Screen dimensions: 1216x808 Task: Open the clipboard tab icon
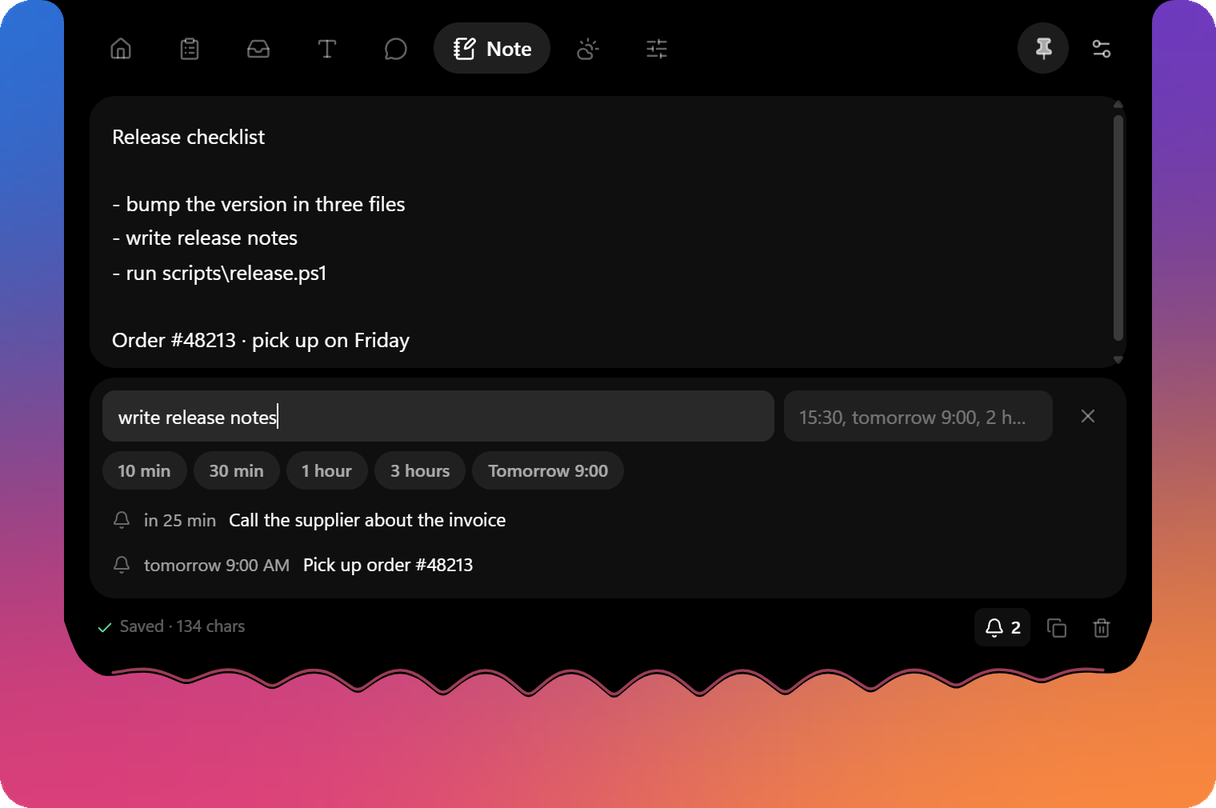tap(189, 49)
